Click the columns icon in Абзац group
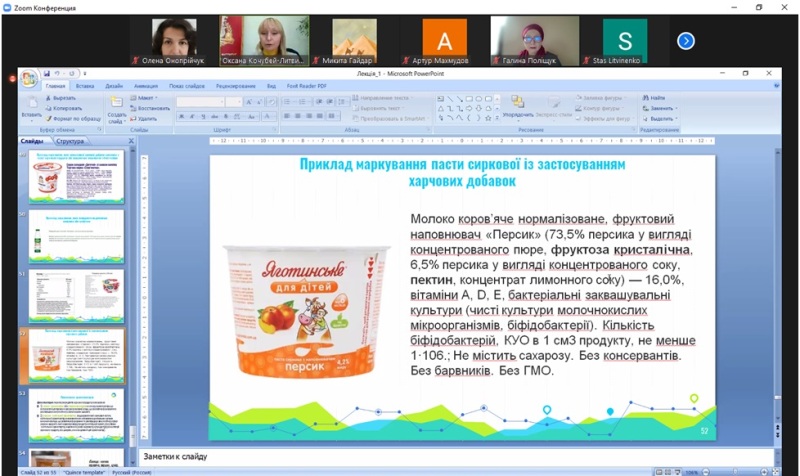800x476 pixels. click(332, 116)
